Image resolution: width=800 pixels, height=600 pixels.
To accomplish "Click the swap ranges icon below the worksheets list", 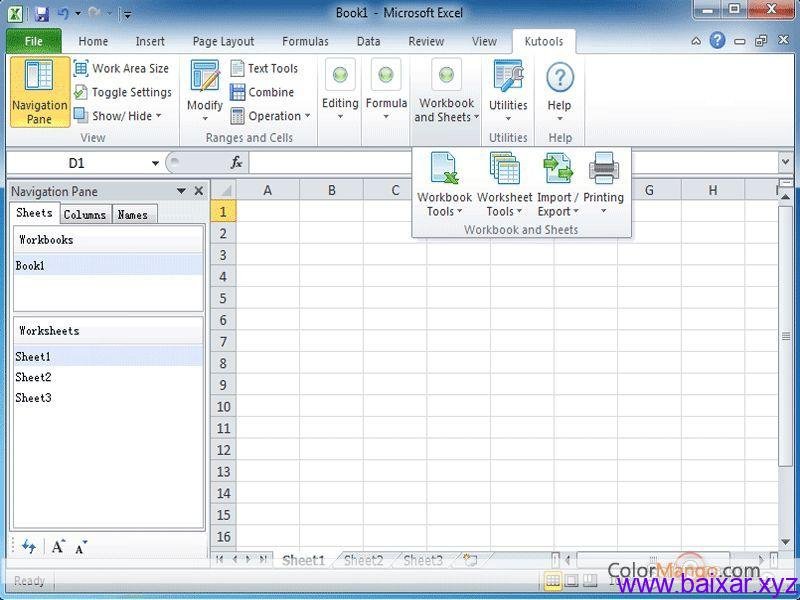I will [28, 546].
